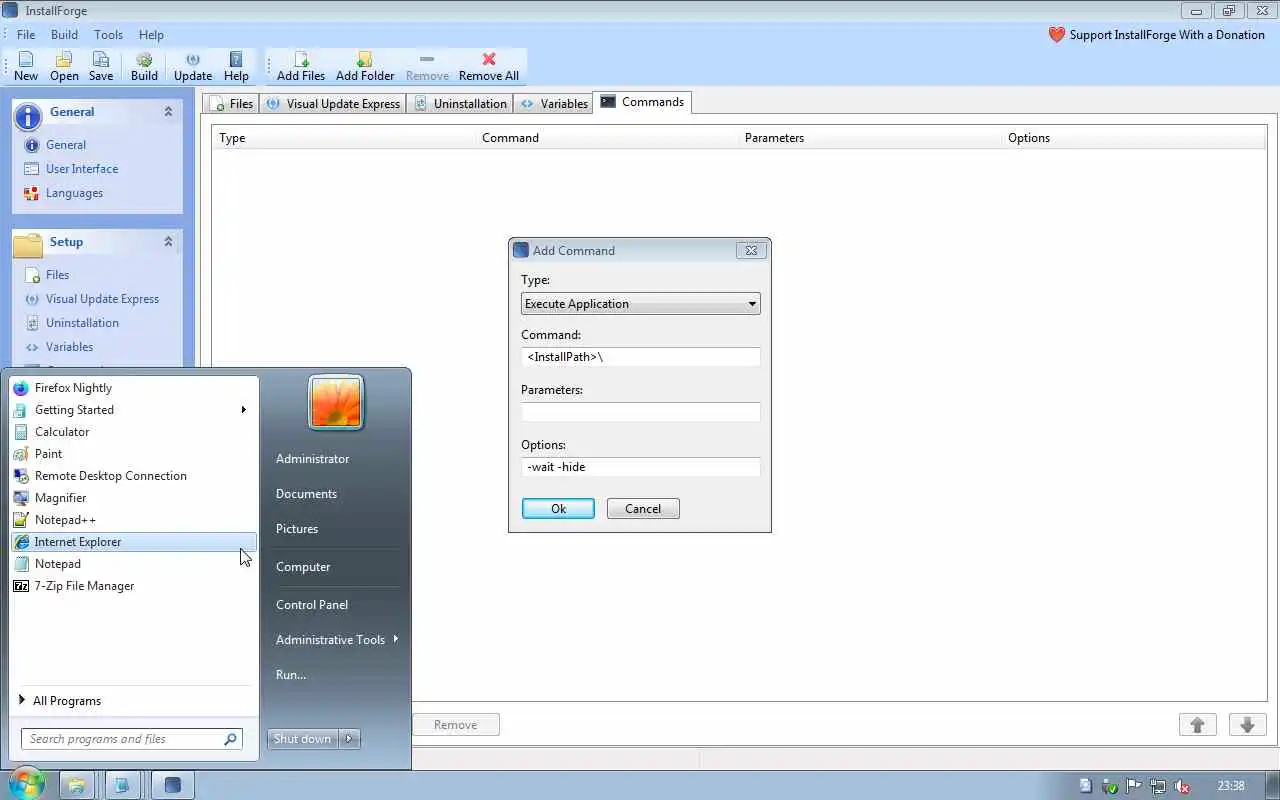Open the Type dropdown in Add Command
The width and height of the screenshot is (1280, 800).
pos(640,304)
